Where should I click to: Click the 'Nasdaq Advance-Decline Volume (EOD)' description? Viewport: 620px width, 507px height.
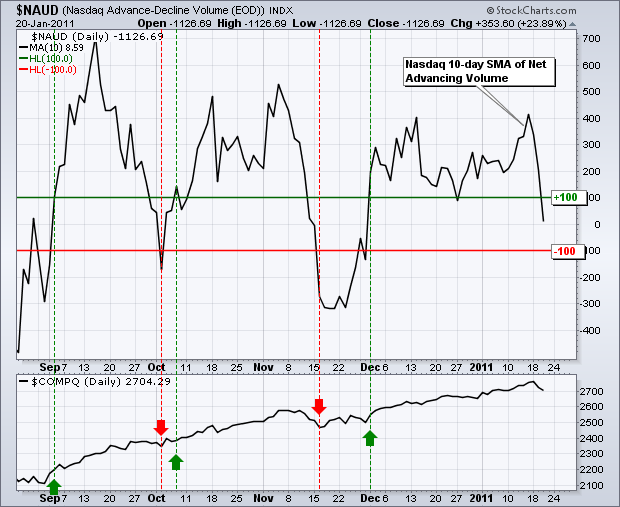tap(163, 10)
